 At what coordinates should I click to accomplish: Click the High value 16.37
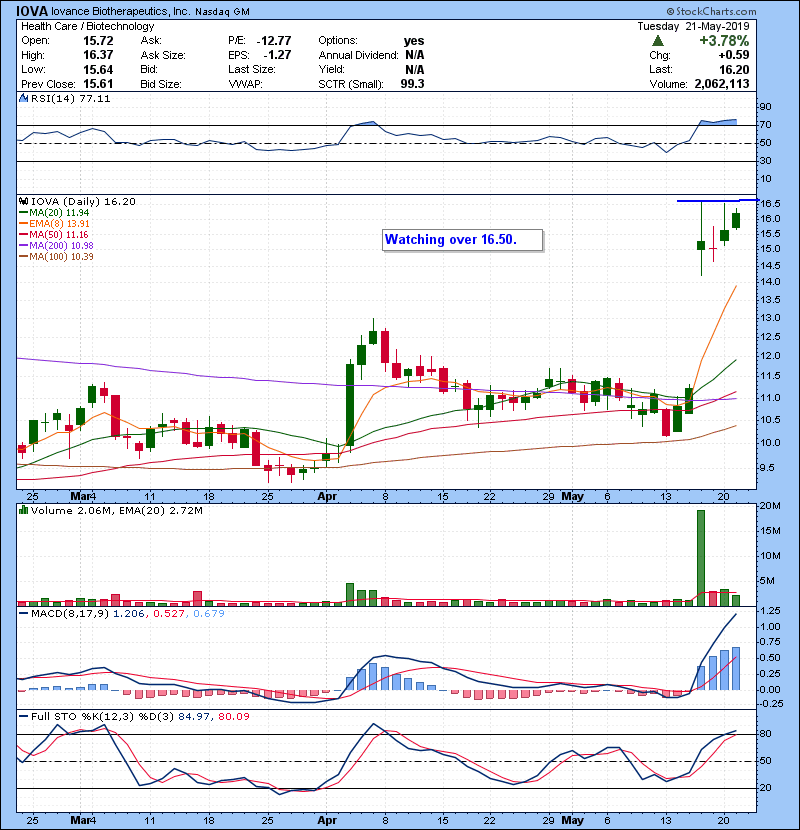(98, 55)
